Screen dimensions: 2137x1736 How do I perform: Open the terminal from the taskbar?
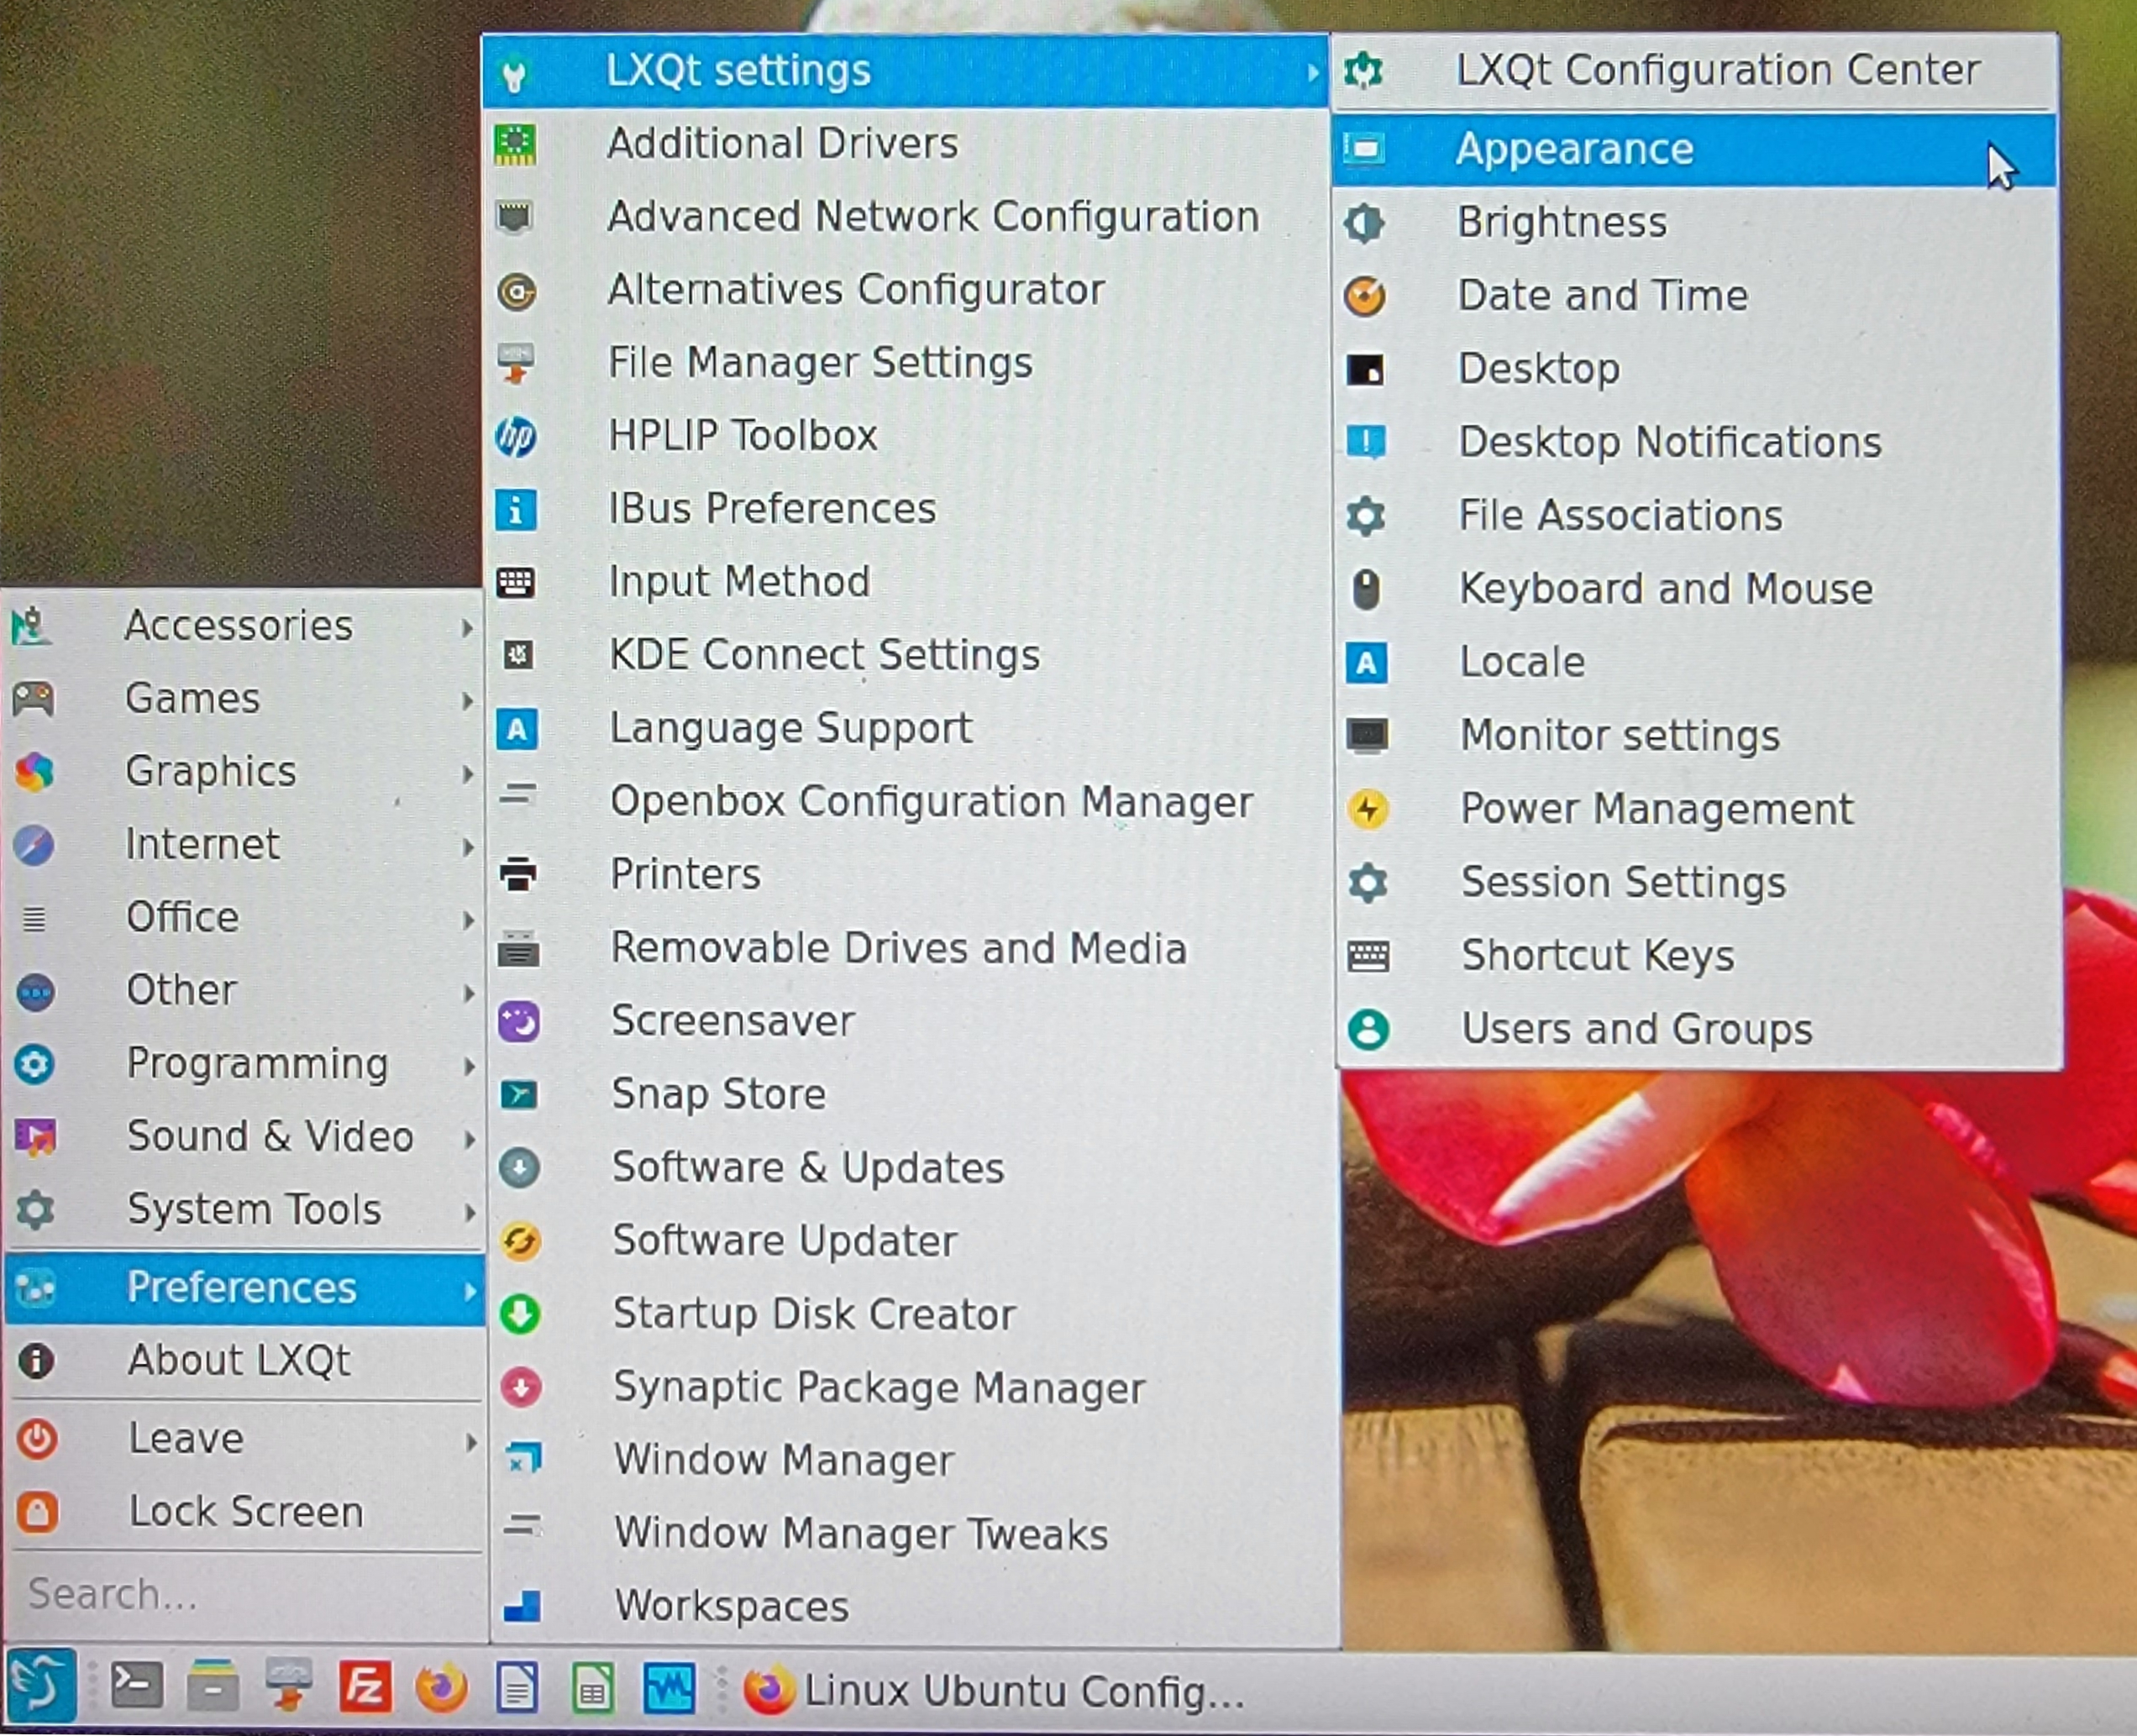click(x=135, y=1689)
